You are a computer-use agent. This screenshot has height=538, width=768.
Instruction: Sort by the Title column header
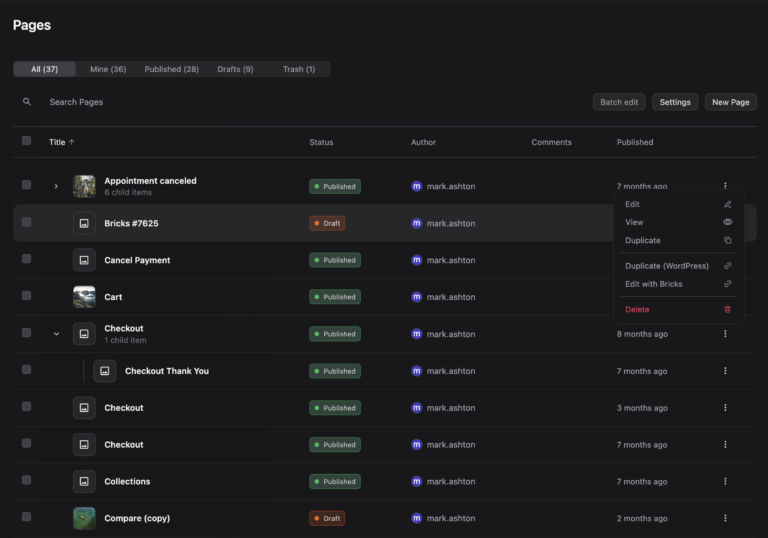(x=61, y=142)
